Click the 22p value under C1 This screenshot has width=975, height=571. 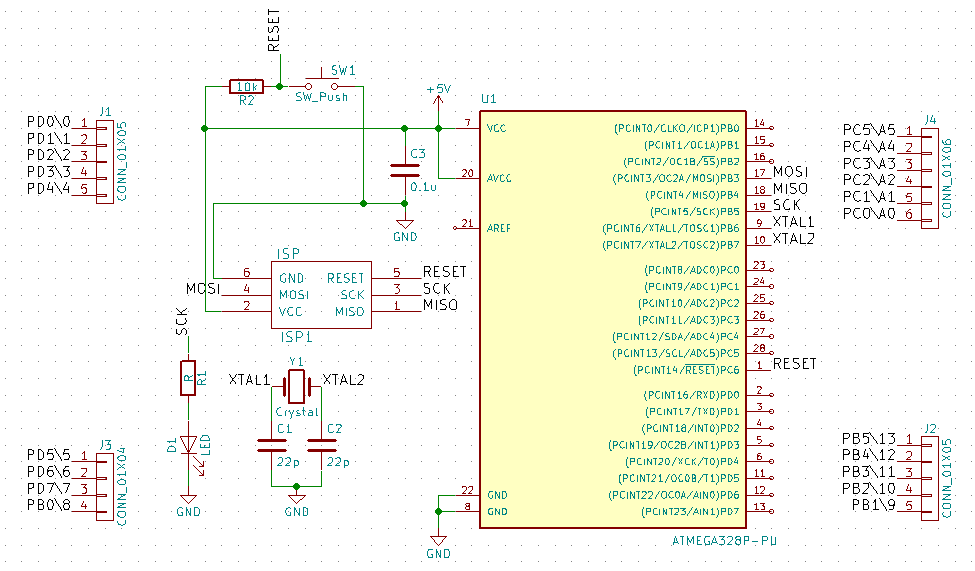point(288,462)
